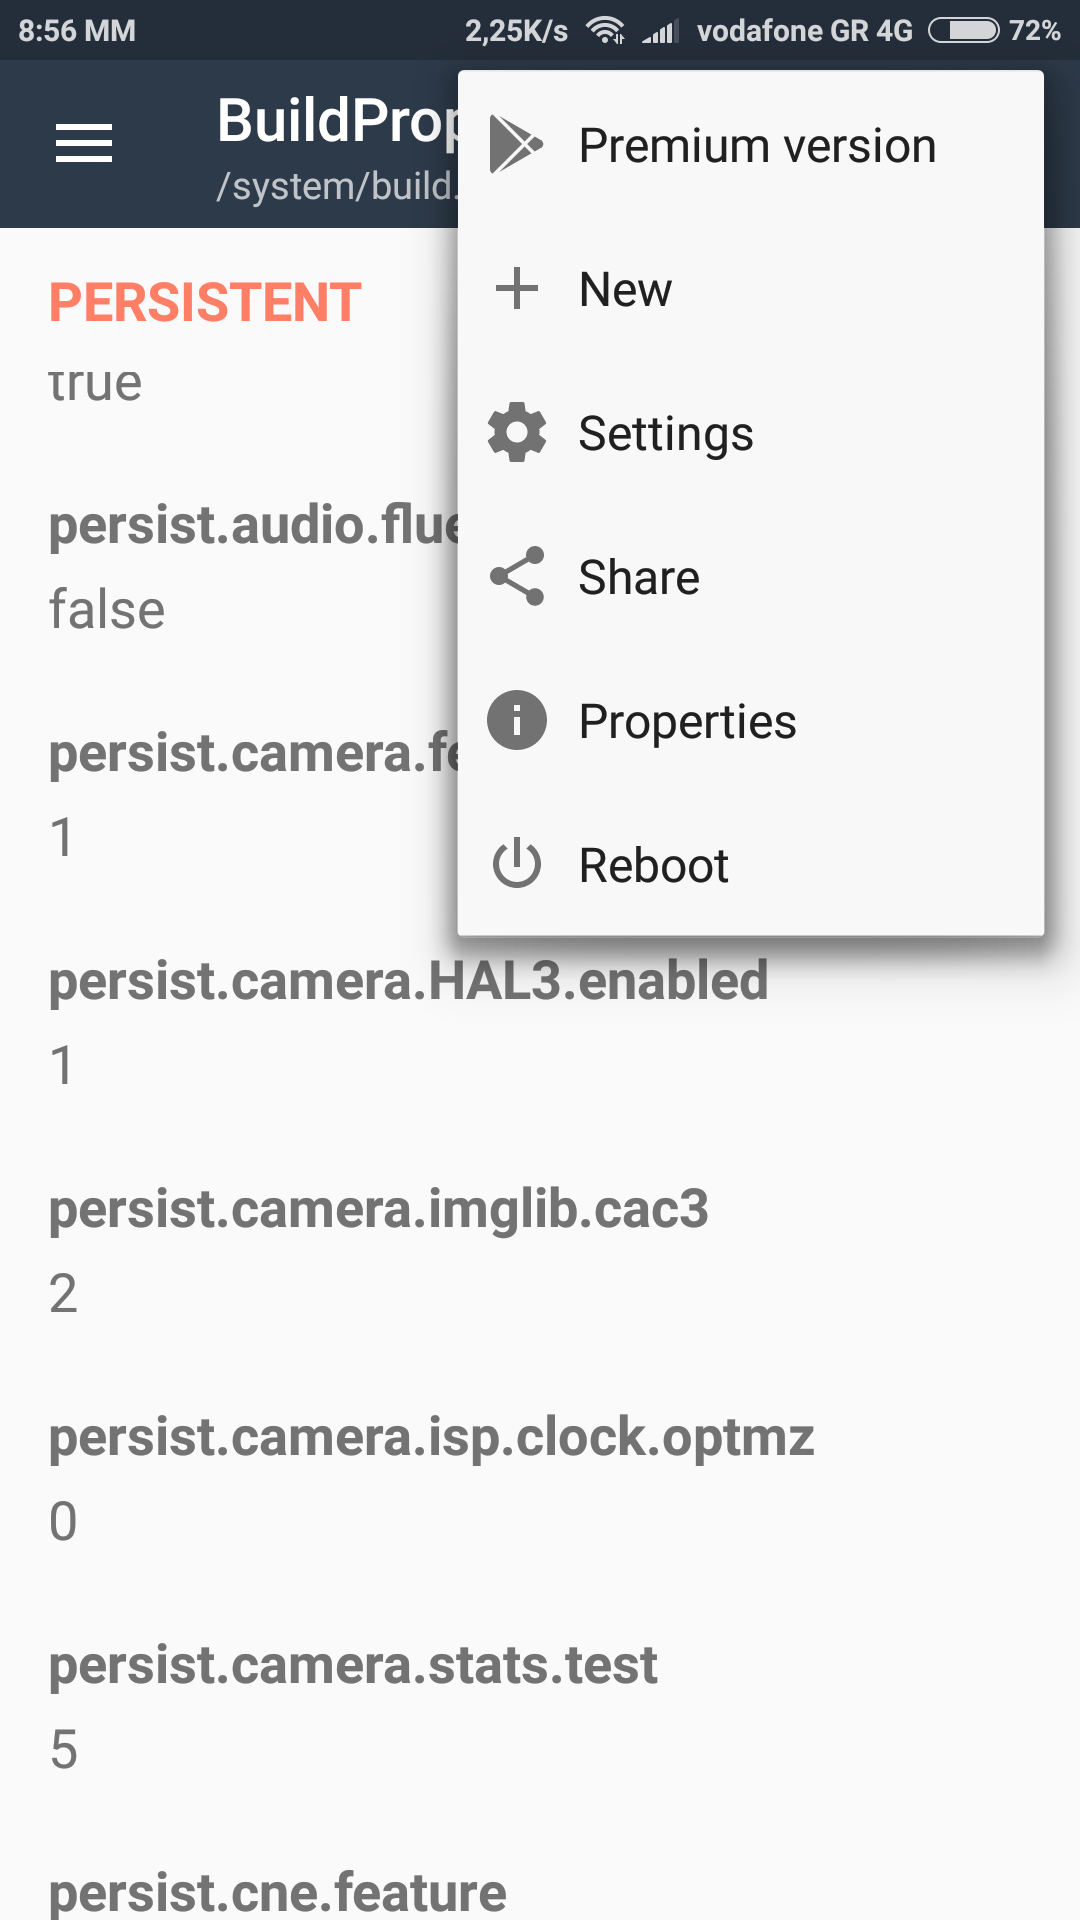The image size is (1080, 1920).
Task: Open the hamburger navigation menu
Action: [x=84, y=143]
